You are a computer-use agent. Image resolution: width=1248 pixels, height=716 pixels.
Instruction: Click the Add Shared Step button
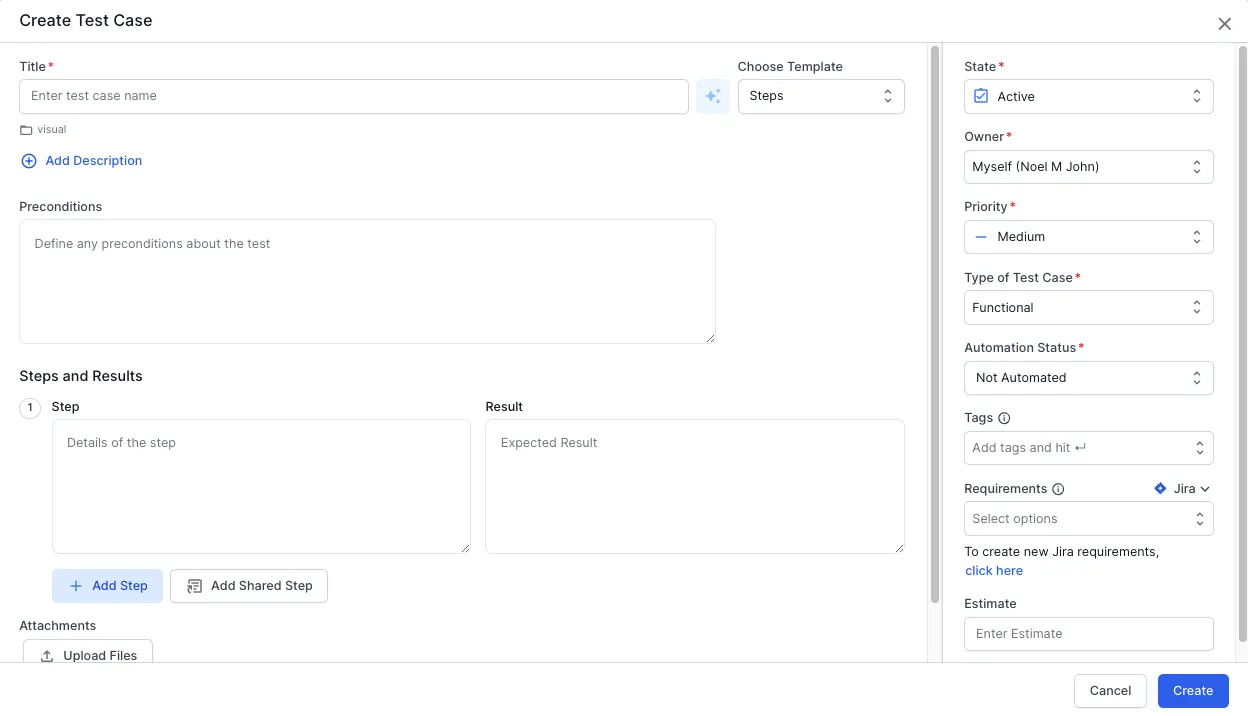coord(249,586)
